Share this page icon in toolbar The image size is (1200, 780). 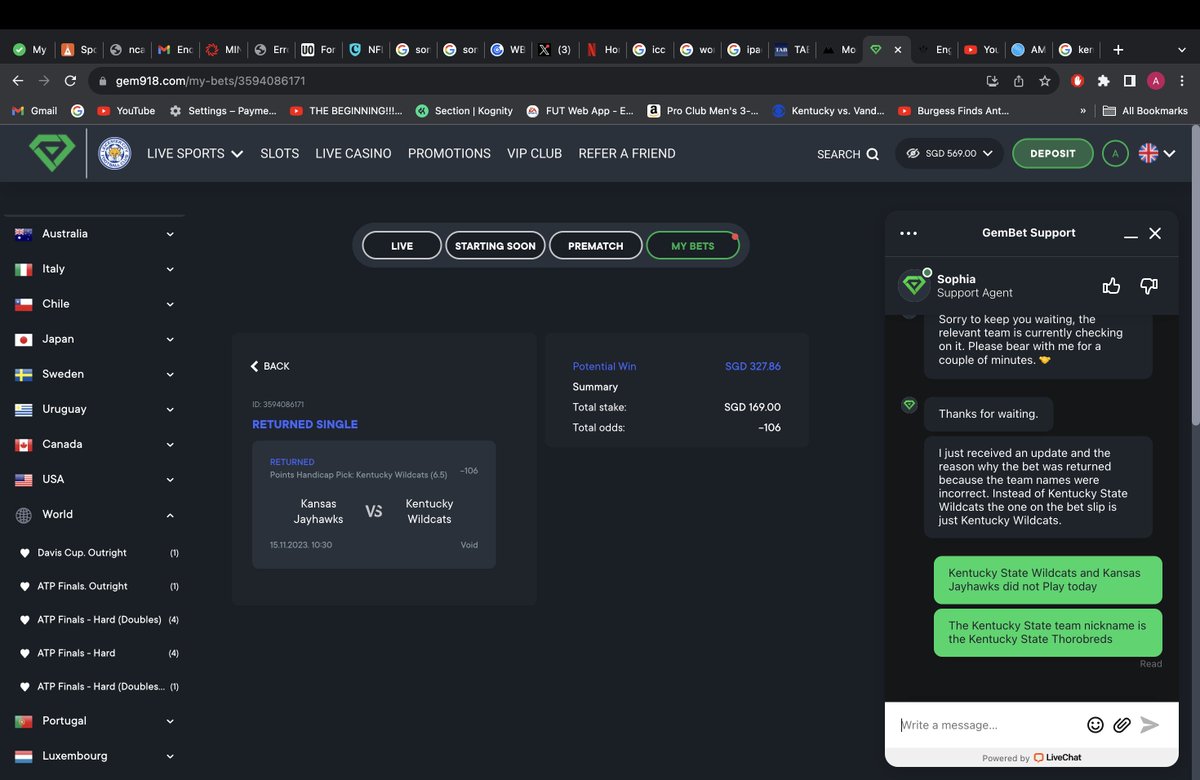tap(1019, 81)
